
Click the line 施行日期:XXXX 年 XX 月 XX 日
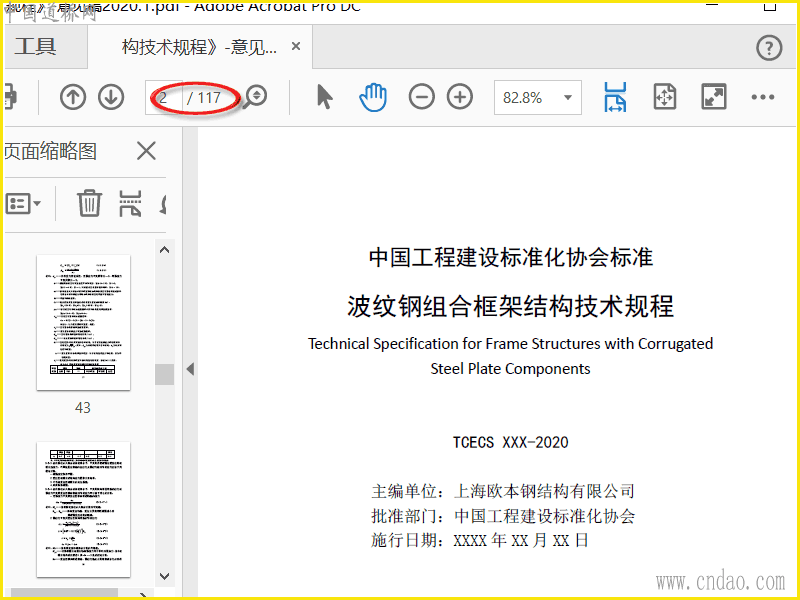[x=480, y=540]
